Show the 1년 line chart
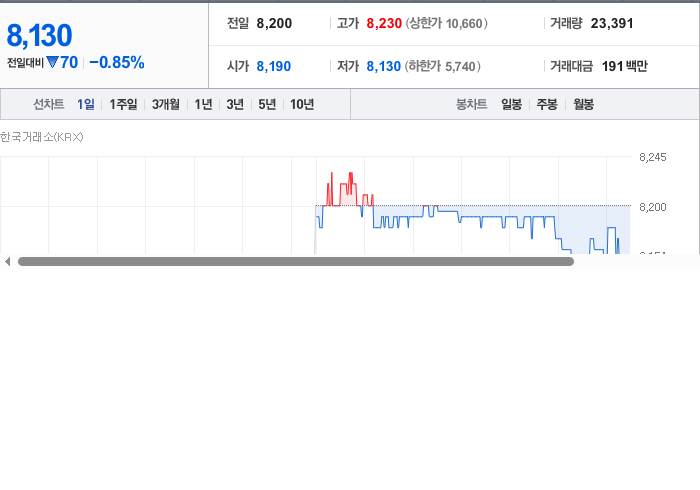700x490 pixels. coord(203,104)
